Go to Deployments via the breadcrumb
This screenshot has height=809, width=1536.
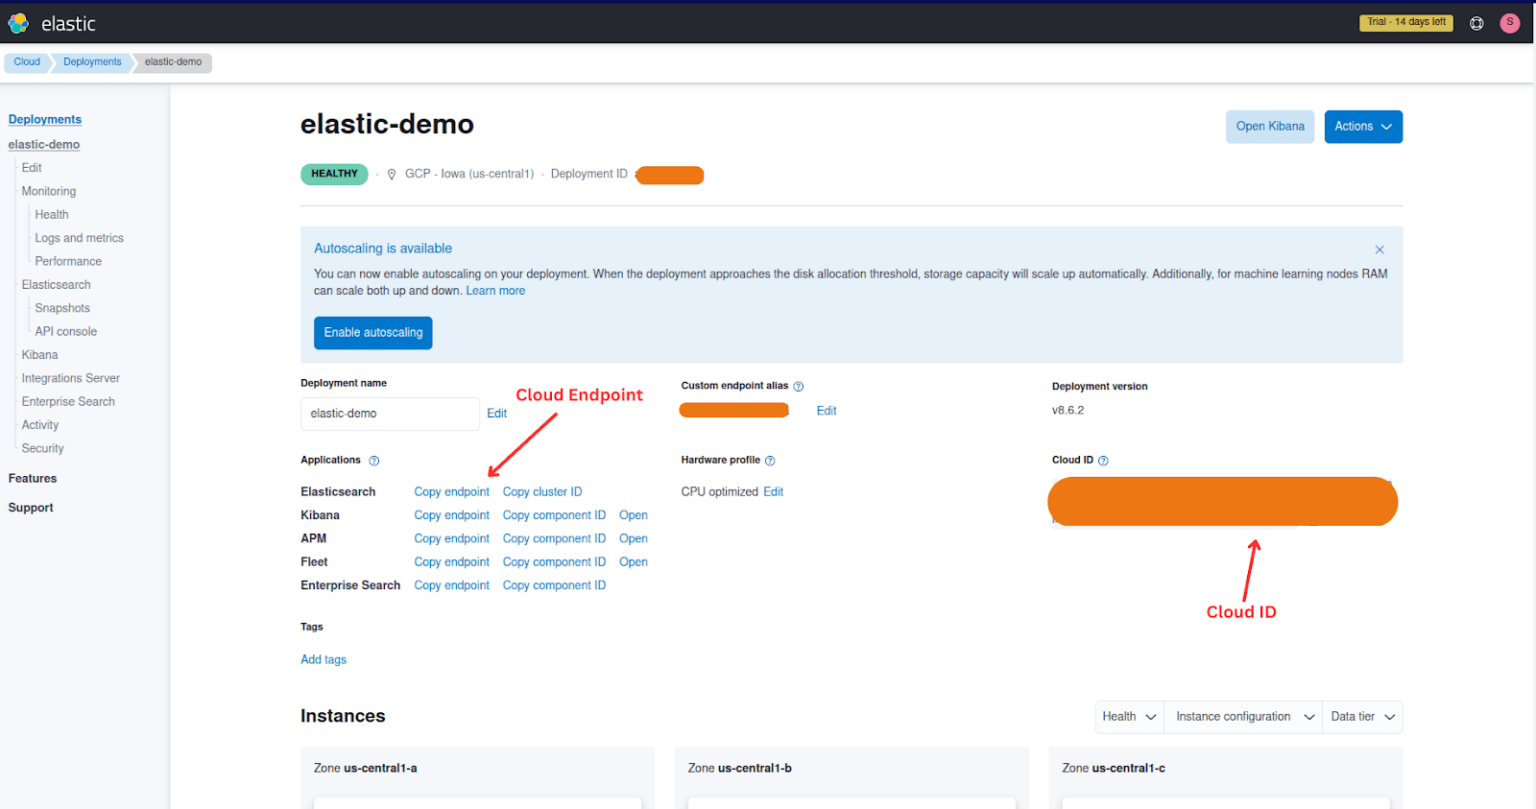[91, 62]
